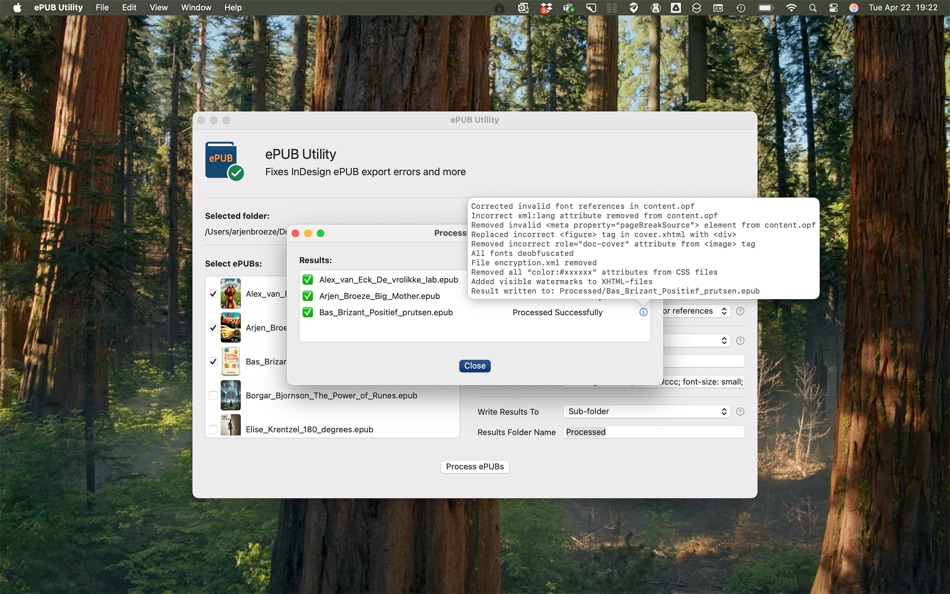
Task: Click the green zoom light on results dialog
Action: (x=321, y=233)
